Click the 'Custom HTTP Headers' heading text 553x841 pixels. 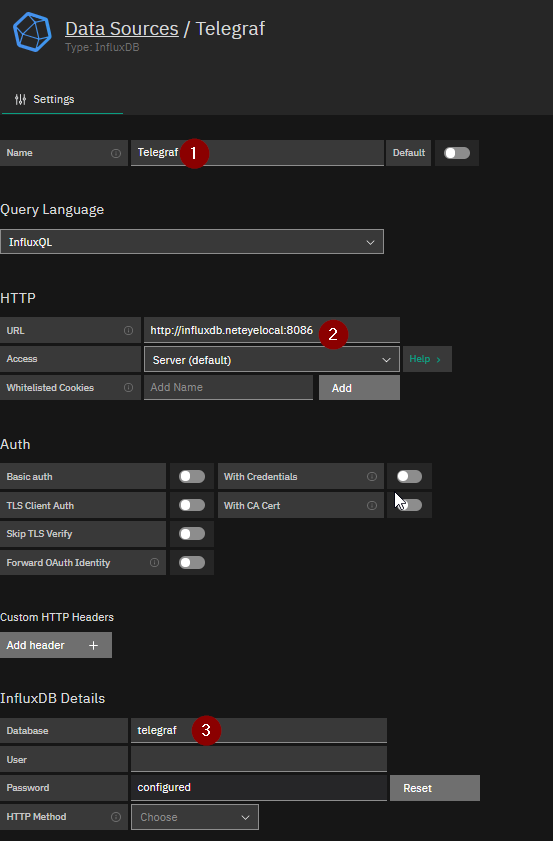click(x=57, y=617)
